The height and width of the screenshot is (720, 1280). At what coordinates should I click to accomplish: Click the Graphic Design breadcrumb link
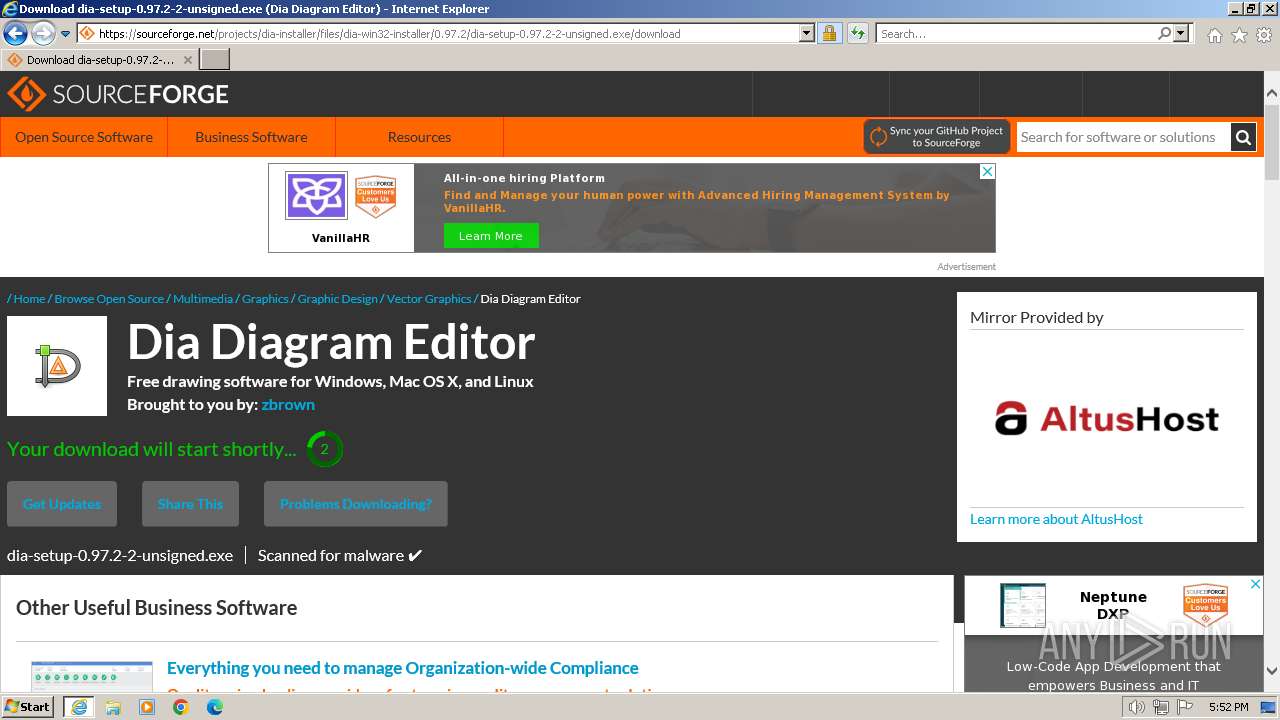point(338,299)
